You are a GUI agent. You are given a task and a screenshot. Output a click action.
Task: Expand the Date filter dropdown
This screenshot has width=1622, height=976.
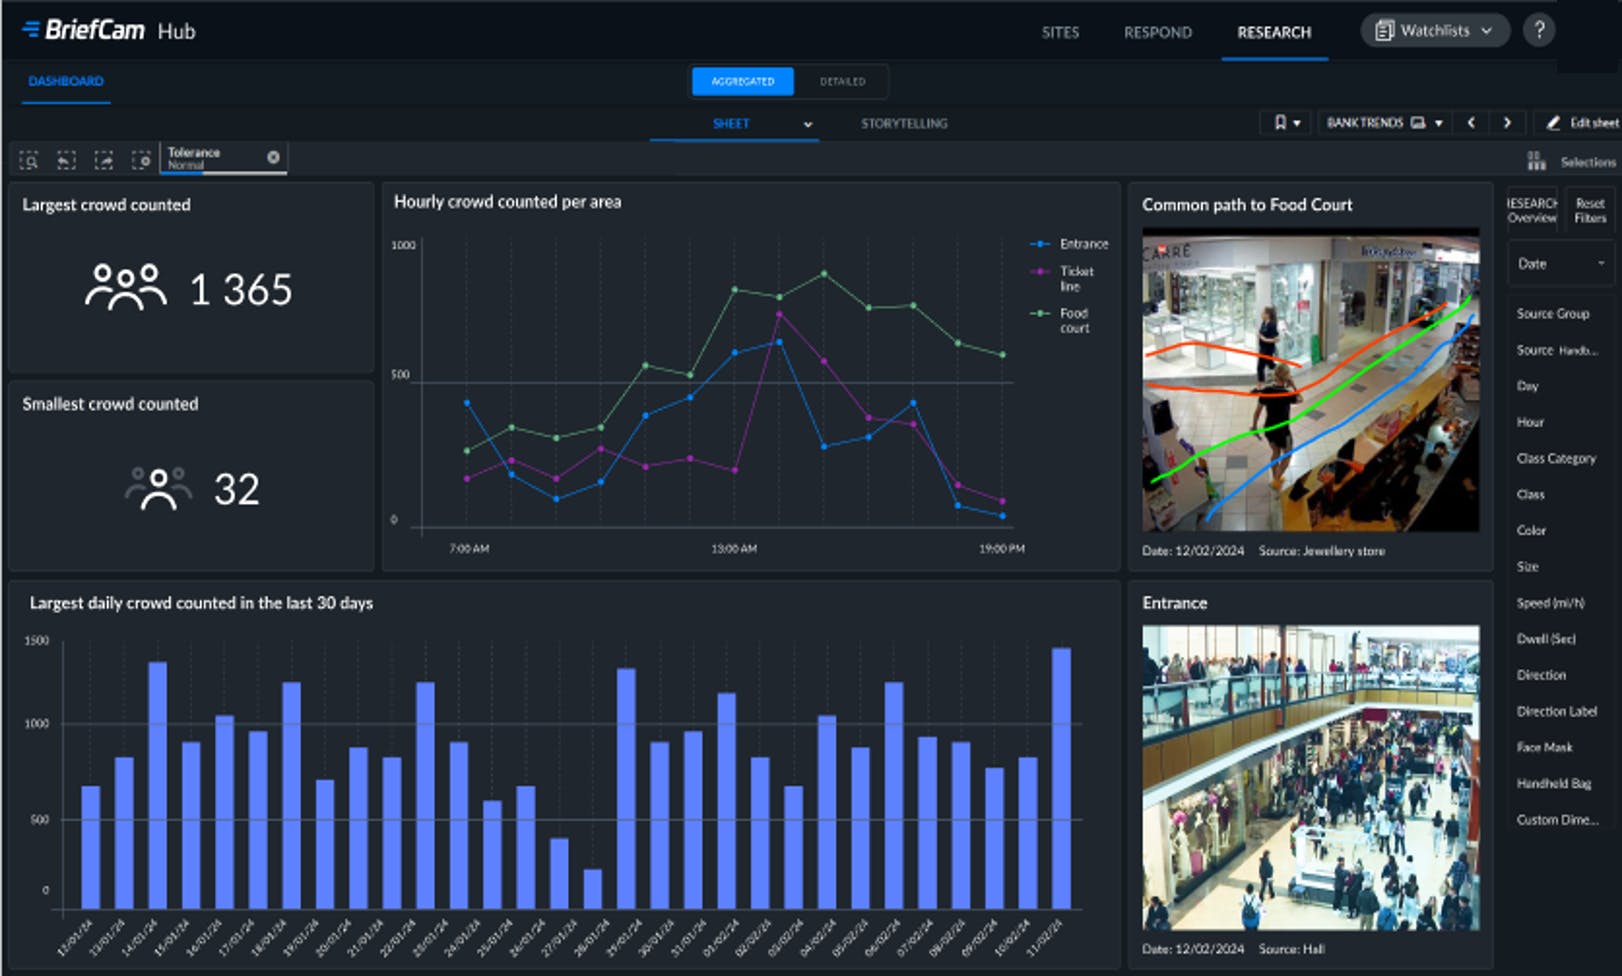1560,264
